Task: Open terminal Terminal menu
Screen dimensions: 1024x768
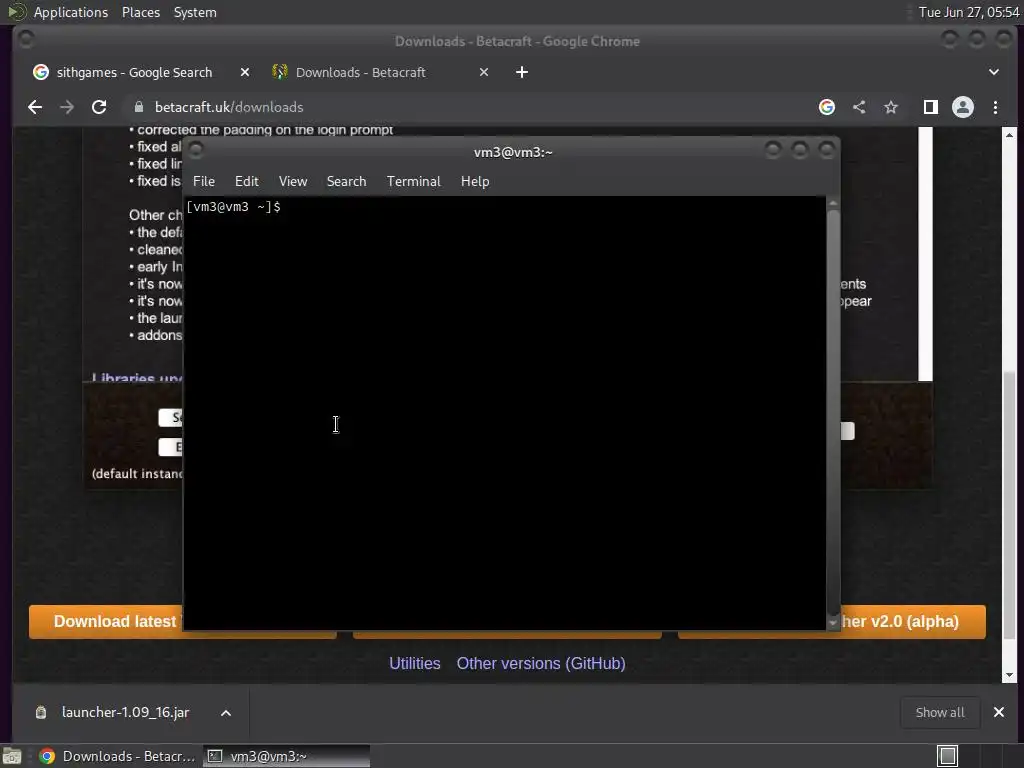Action: pyautogui.click(x=413, y=182)
